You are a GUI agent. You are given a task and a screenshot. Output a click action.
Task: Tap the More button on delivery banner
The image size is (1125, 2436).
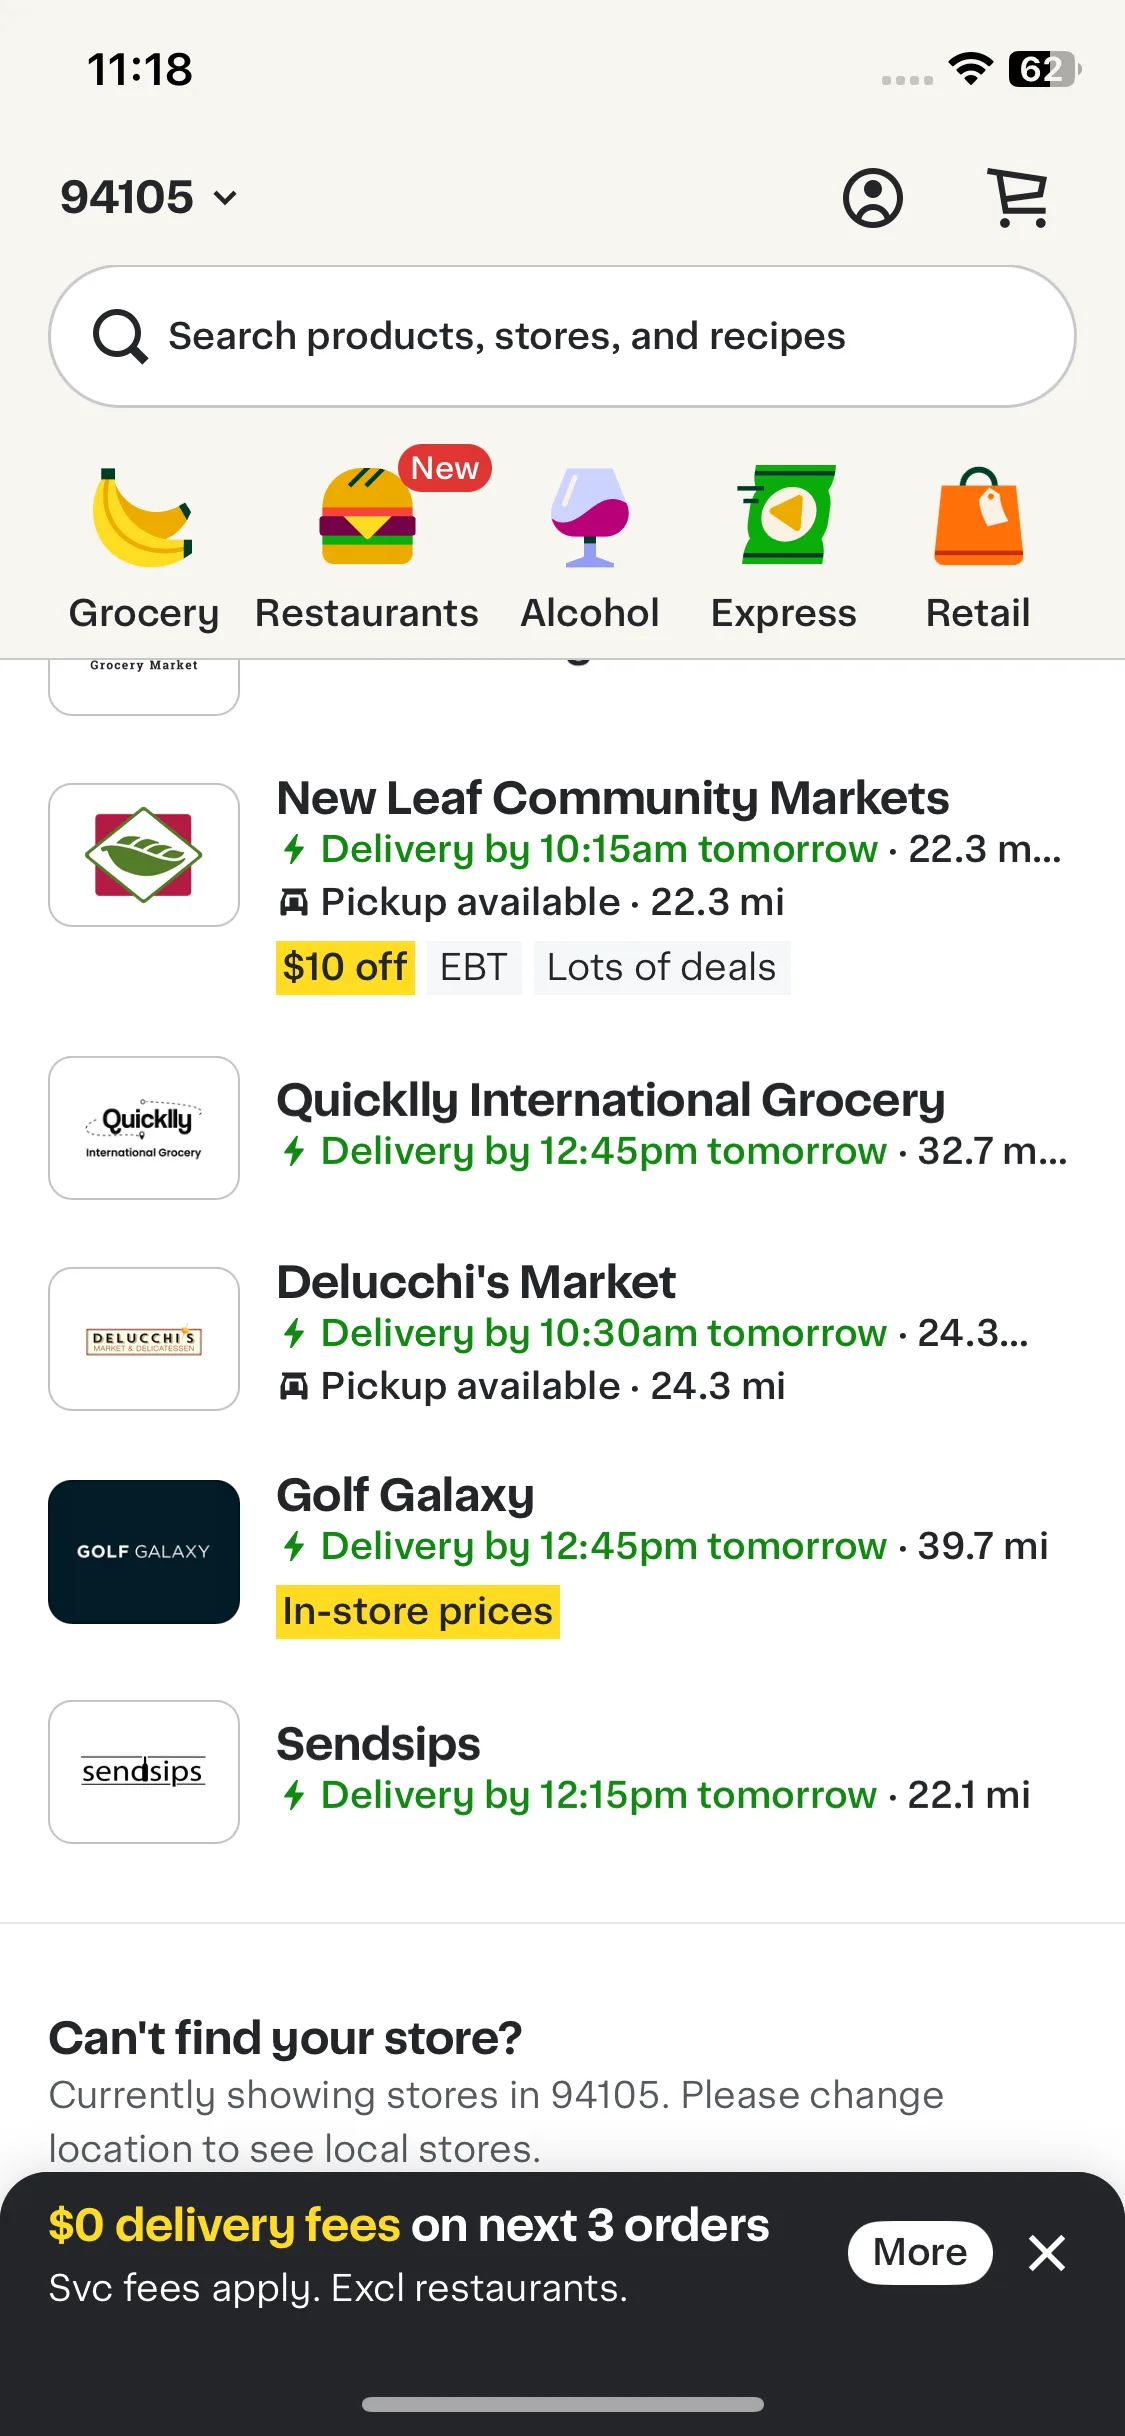point(920,2253)
